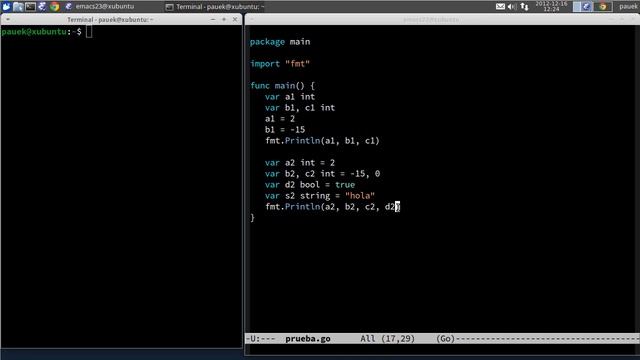Close the Terminal window
The image size is (640, 360).
coord(235,19)
